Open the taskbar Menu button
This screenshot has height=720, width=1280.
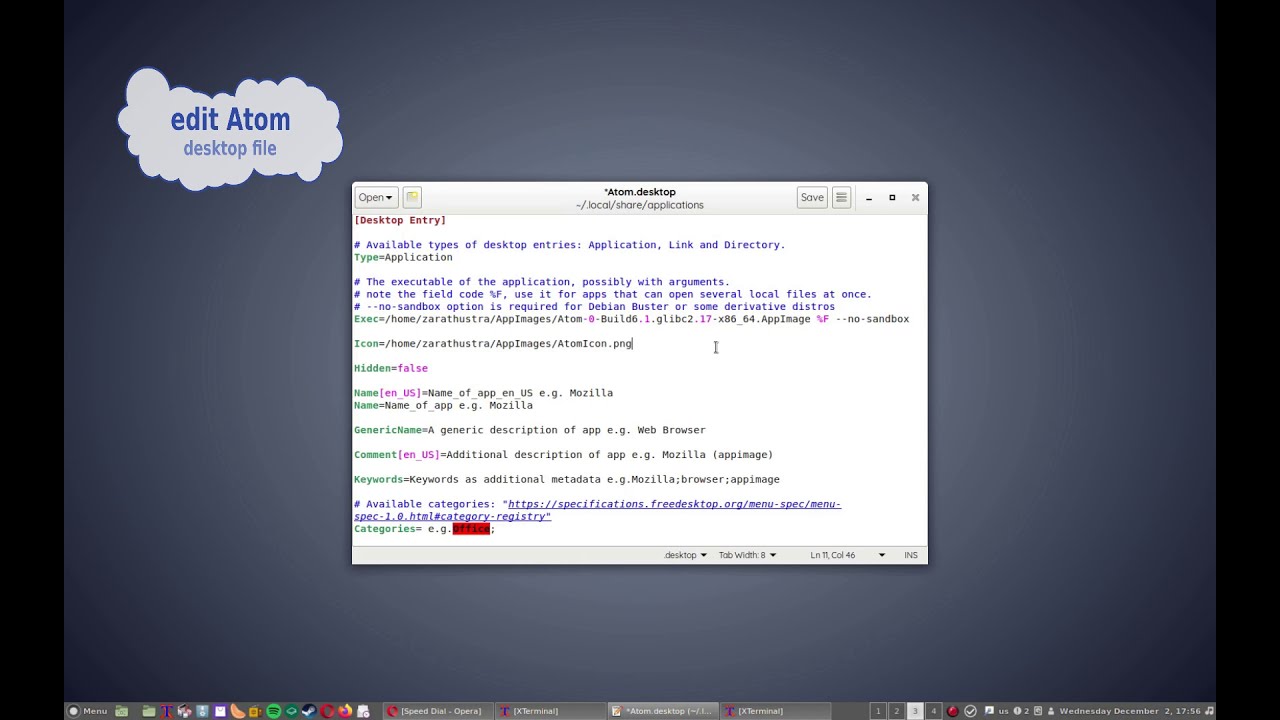pos(87,711)
